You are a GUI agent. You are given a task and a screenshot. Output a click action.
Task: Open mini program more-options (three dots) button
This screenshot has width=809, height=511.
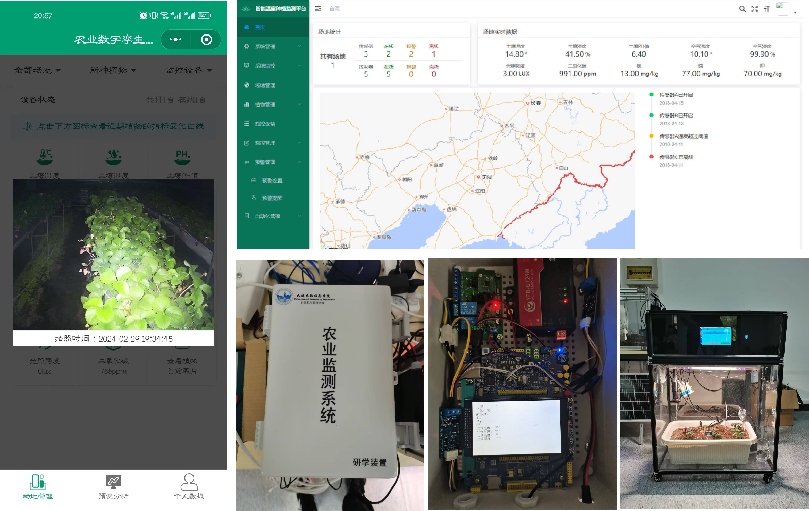coord(175,40)
